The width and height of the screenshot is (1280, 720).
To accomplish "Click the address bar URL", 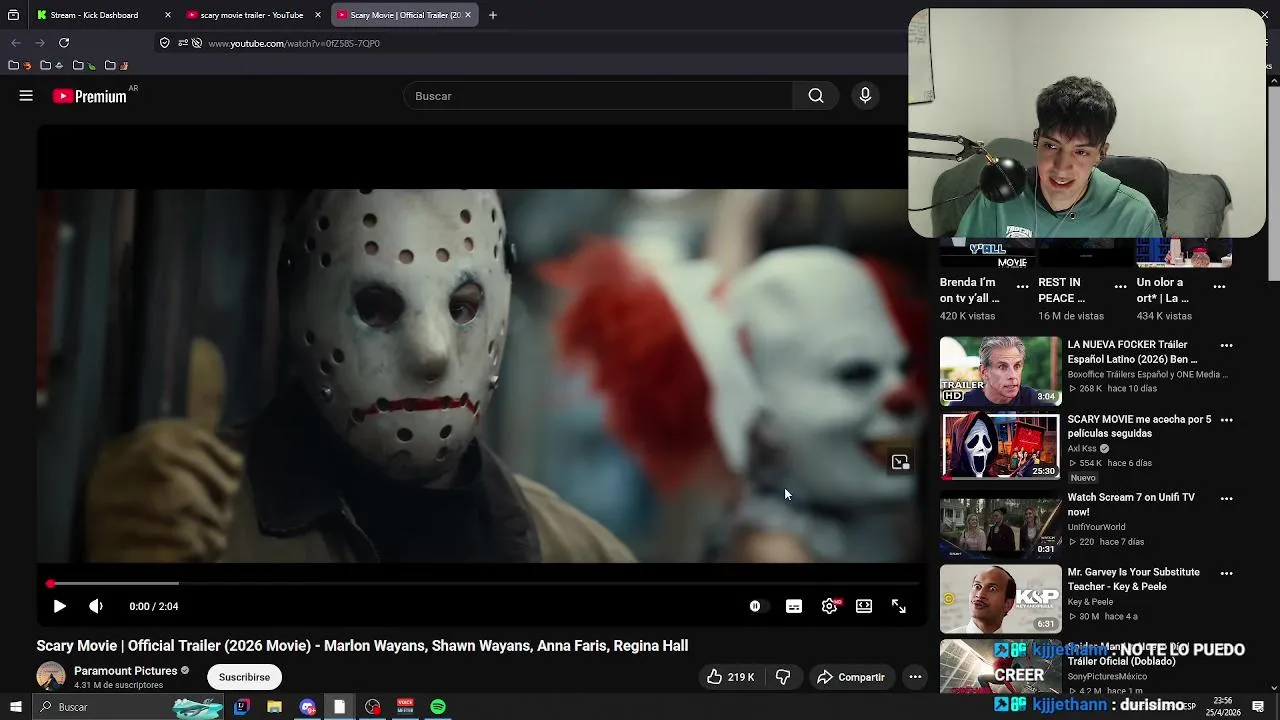I will click(294, 44).
